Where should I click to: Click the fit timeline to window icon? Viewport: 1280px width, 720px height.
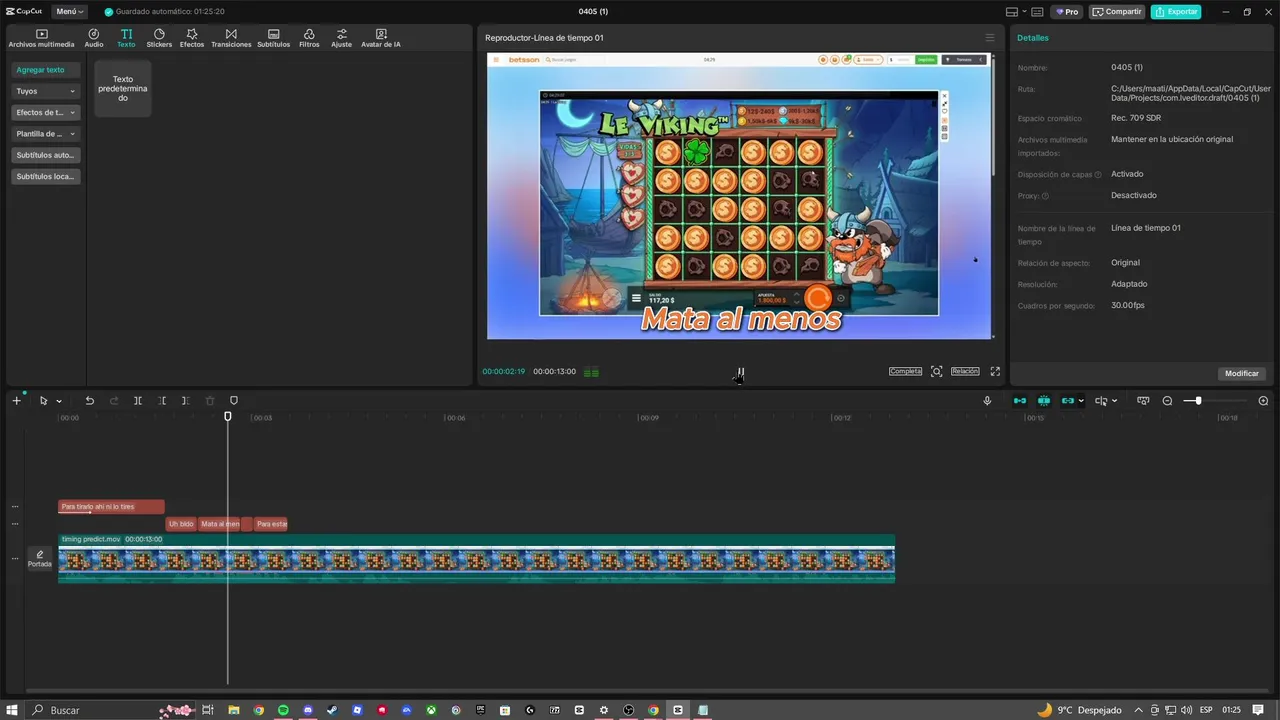click(x=1143, y=401)
